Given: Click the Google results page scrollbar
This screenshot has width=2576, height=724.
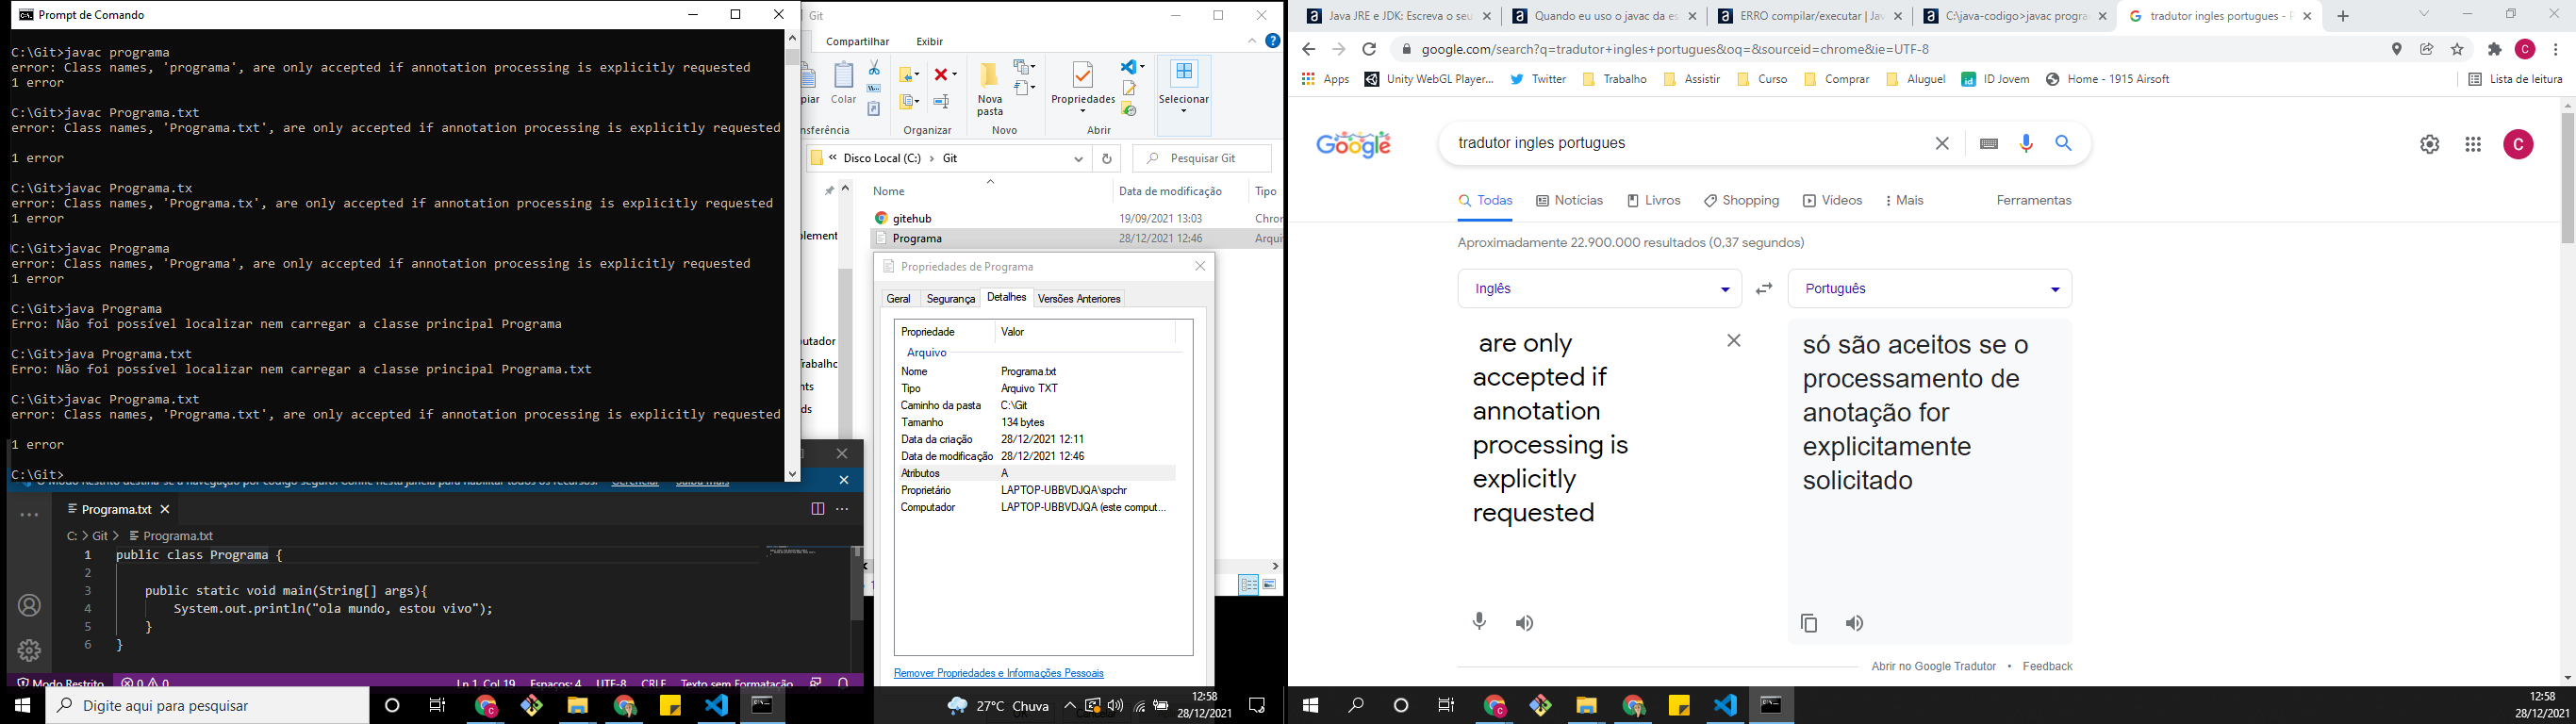Looking at the screenshot, I should click(x=2567, y=178).
